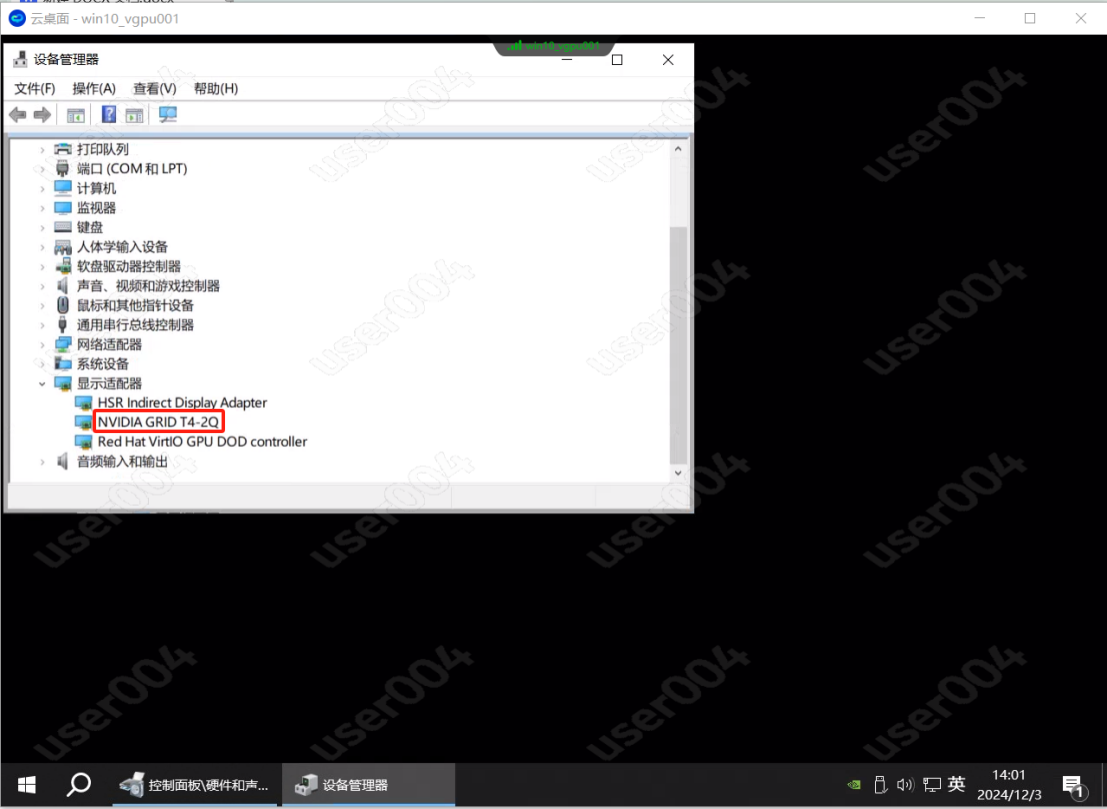Screen dimensions: 1107x809
Task: Click the 鼠标和其他指针设备 mouse icon
Action: 63,305
